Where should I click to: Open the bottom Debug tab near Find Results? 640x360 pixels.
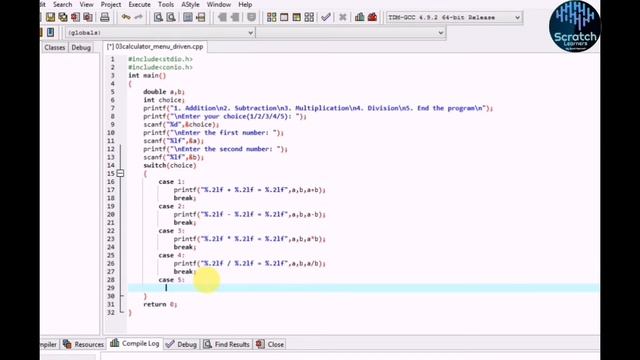pyautogui.click(x=181, y=344)
